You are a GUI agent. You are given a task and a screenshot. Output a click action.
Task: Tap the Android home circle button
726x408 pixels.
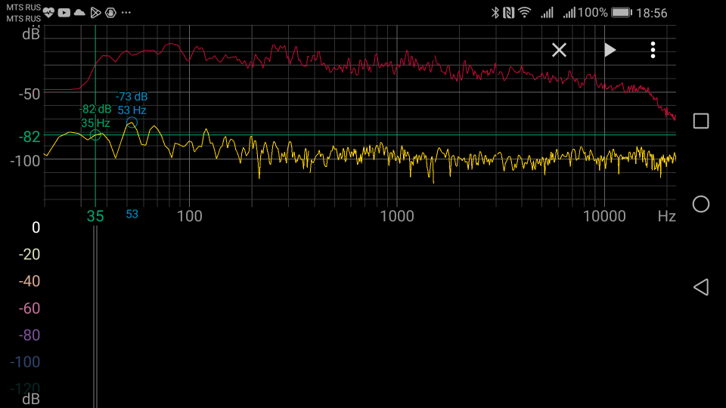coord(701,204)
